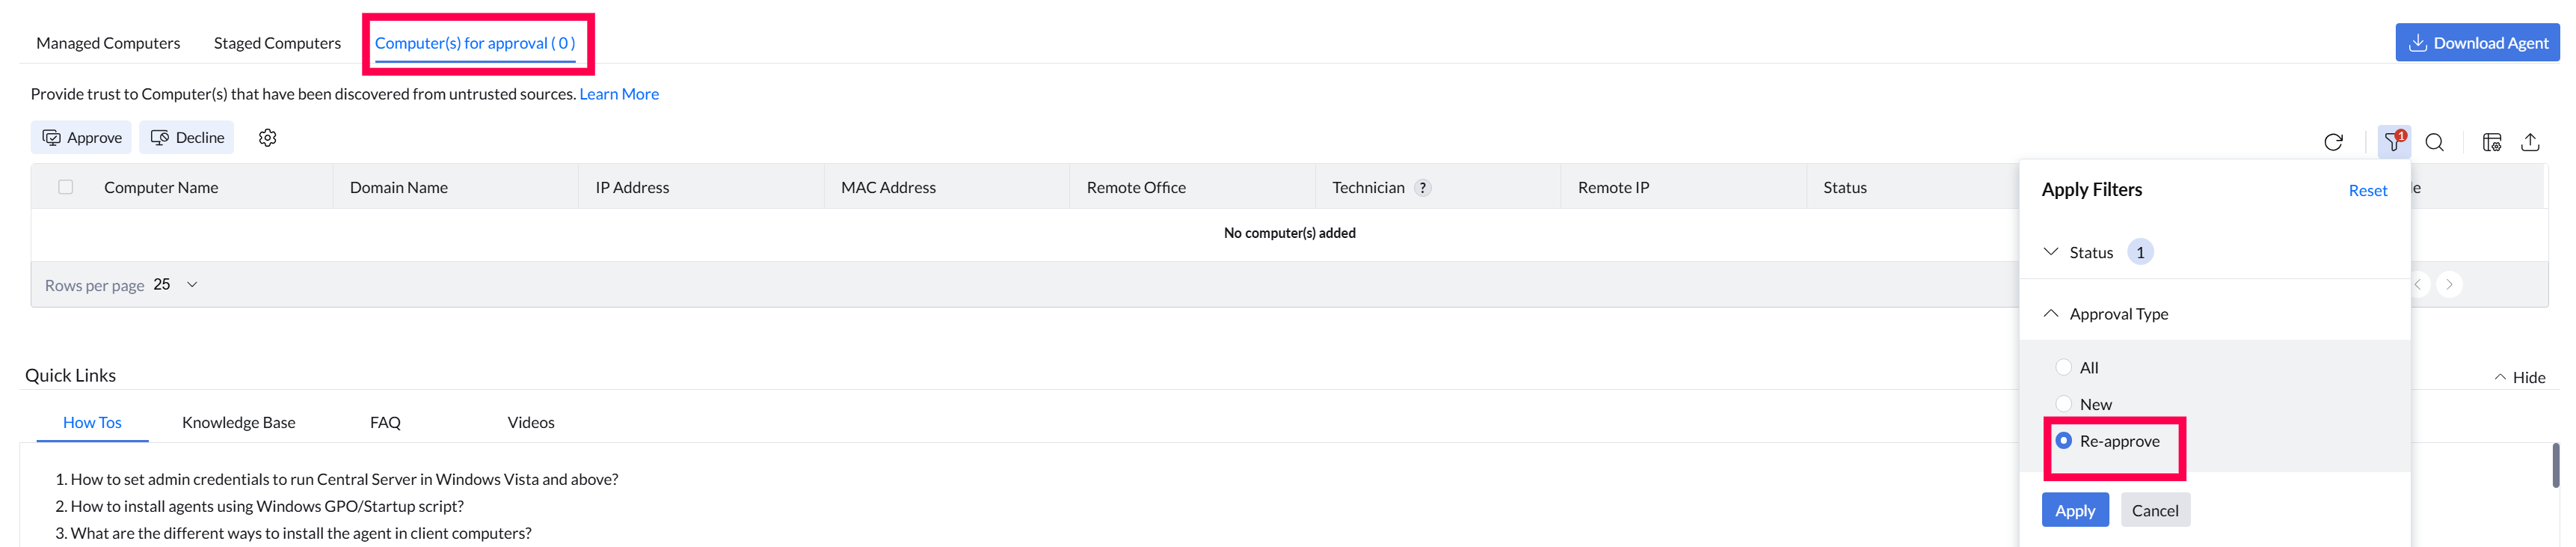
Task: Open the Knowledge Base tab
Action: [238, 423]
